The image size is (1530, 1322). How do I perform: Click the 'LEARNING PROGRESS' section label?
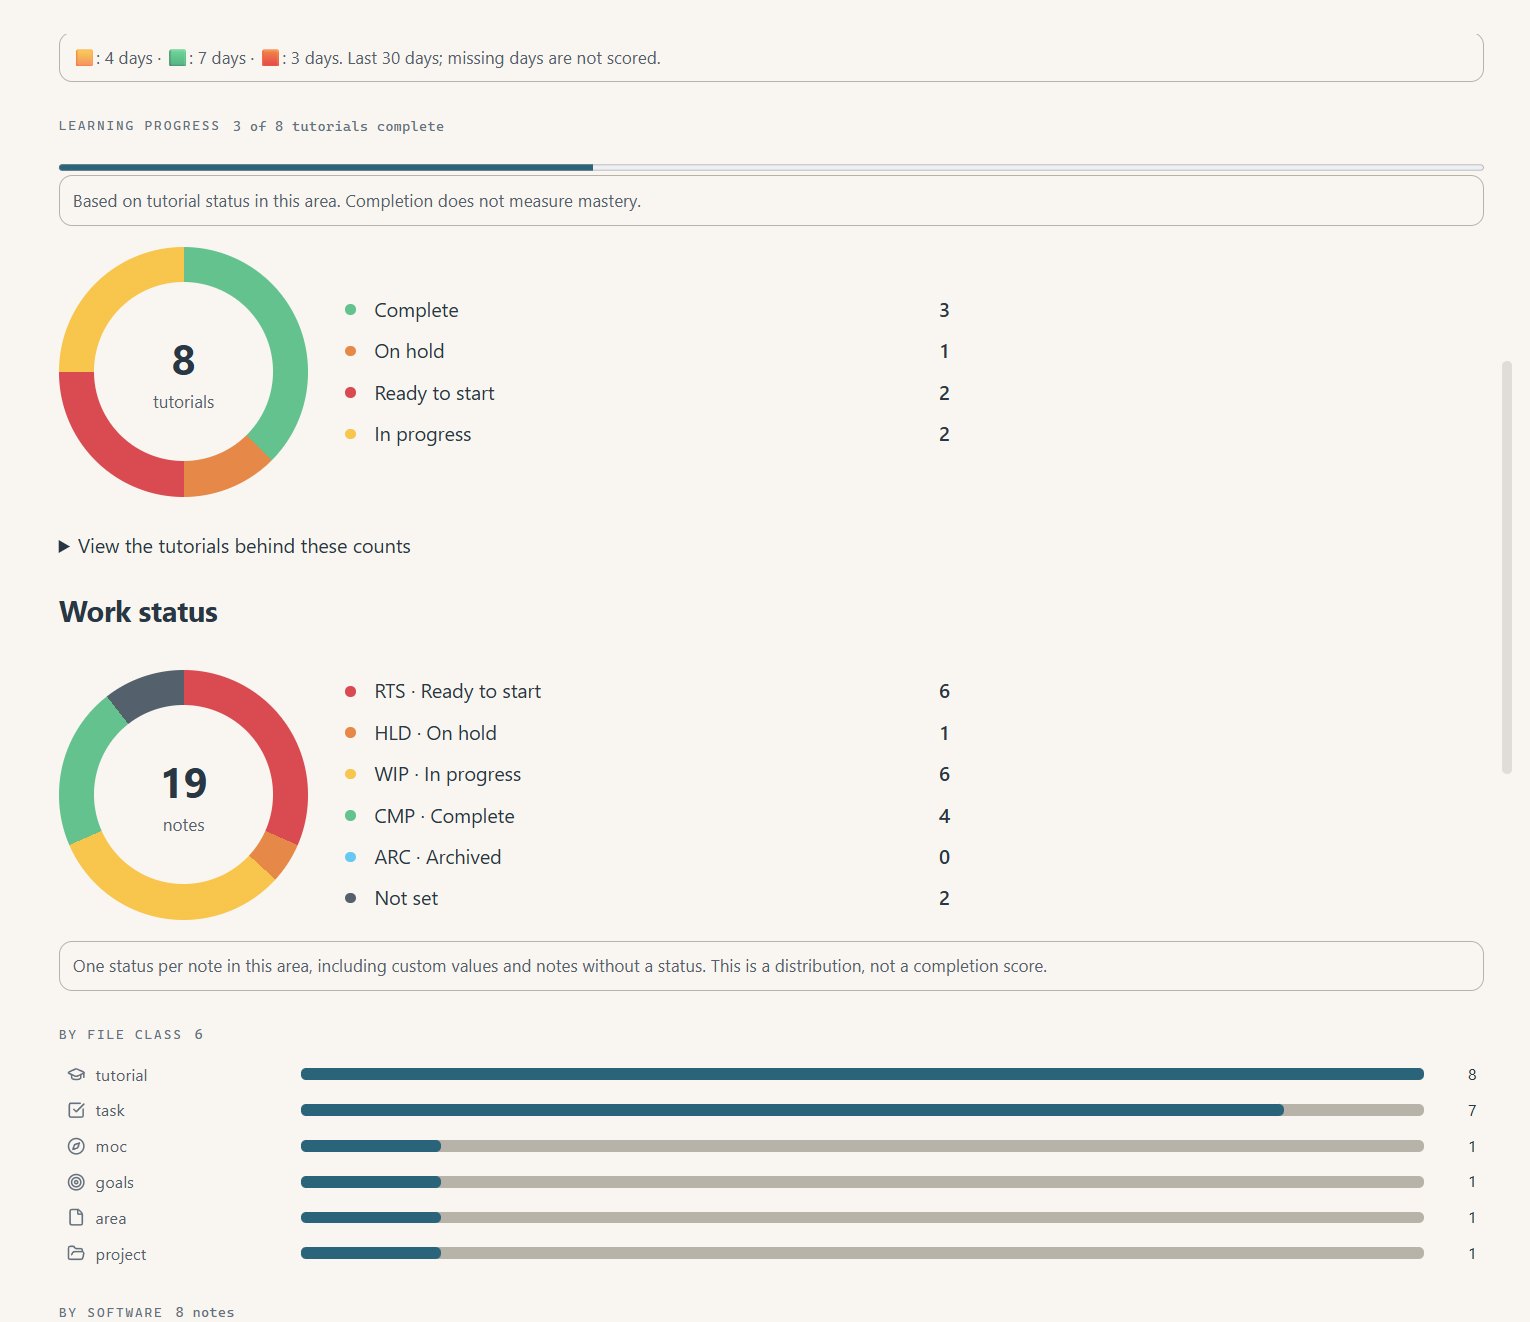click(139, 126)
